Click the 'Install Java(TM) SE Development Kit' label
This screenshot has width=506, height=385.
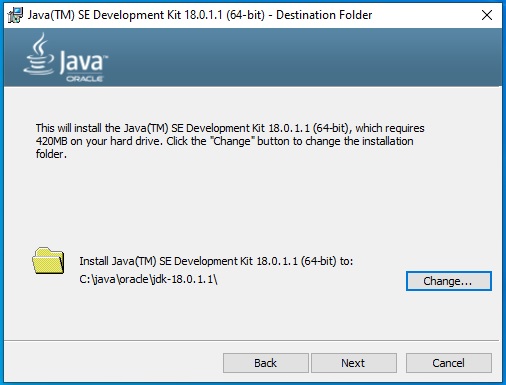[216, 261]
